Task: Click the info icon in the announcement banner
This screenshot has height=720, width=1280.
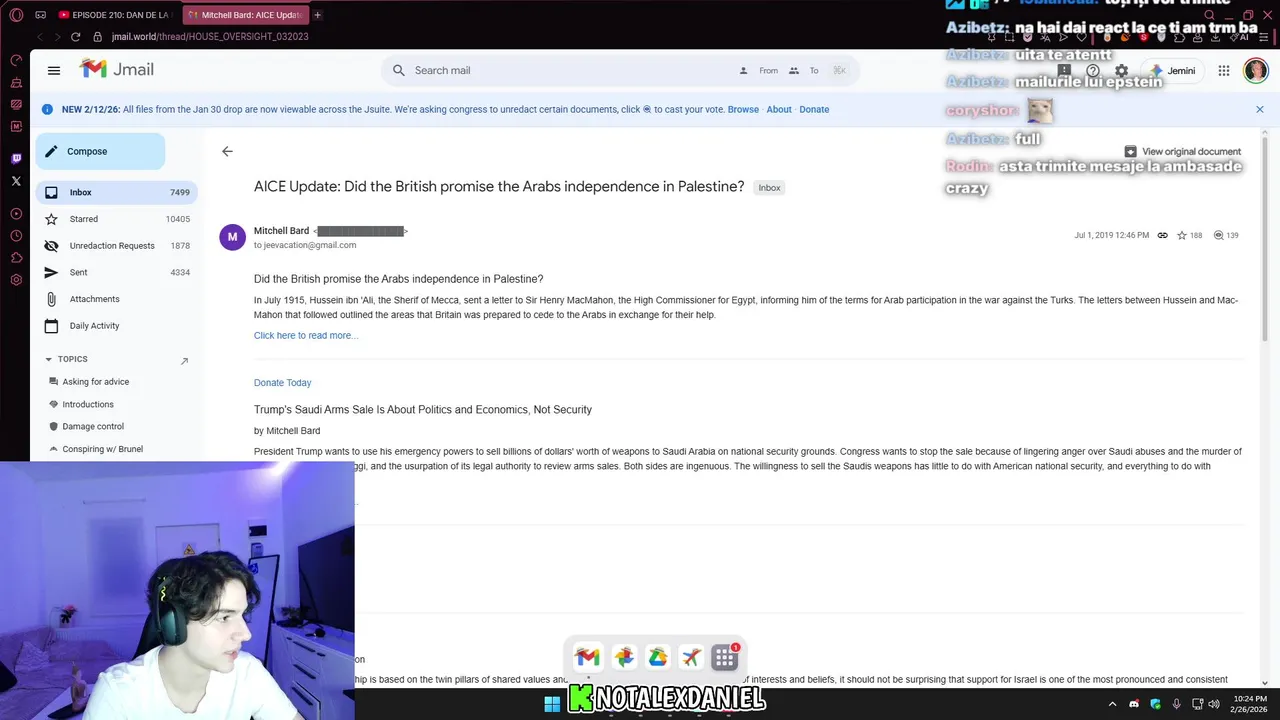Action: tap(47, 109)
